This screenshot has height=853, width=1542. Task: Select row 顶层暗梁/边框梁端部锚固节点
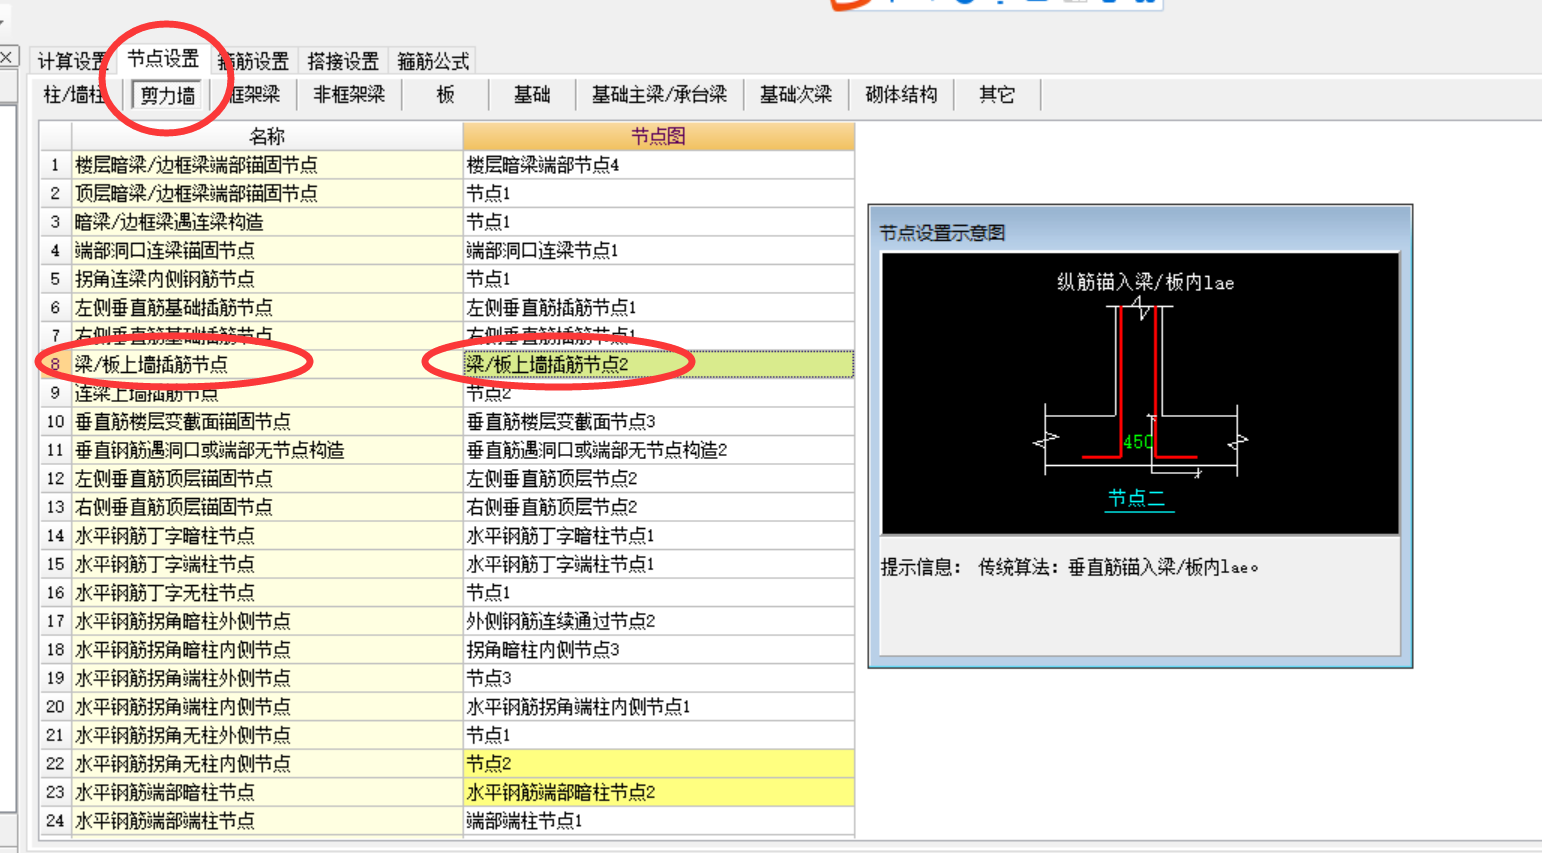pos(267,193)
